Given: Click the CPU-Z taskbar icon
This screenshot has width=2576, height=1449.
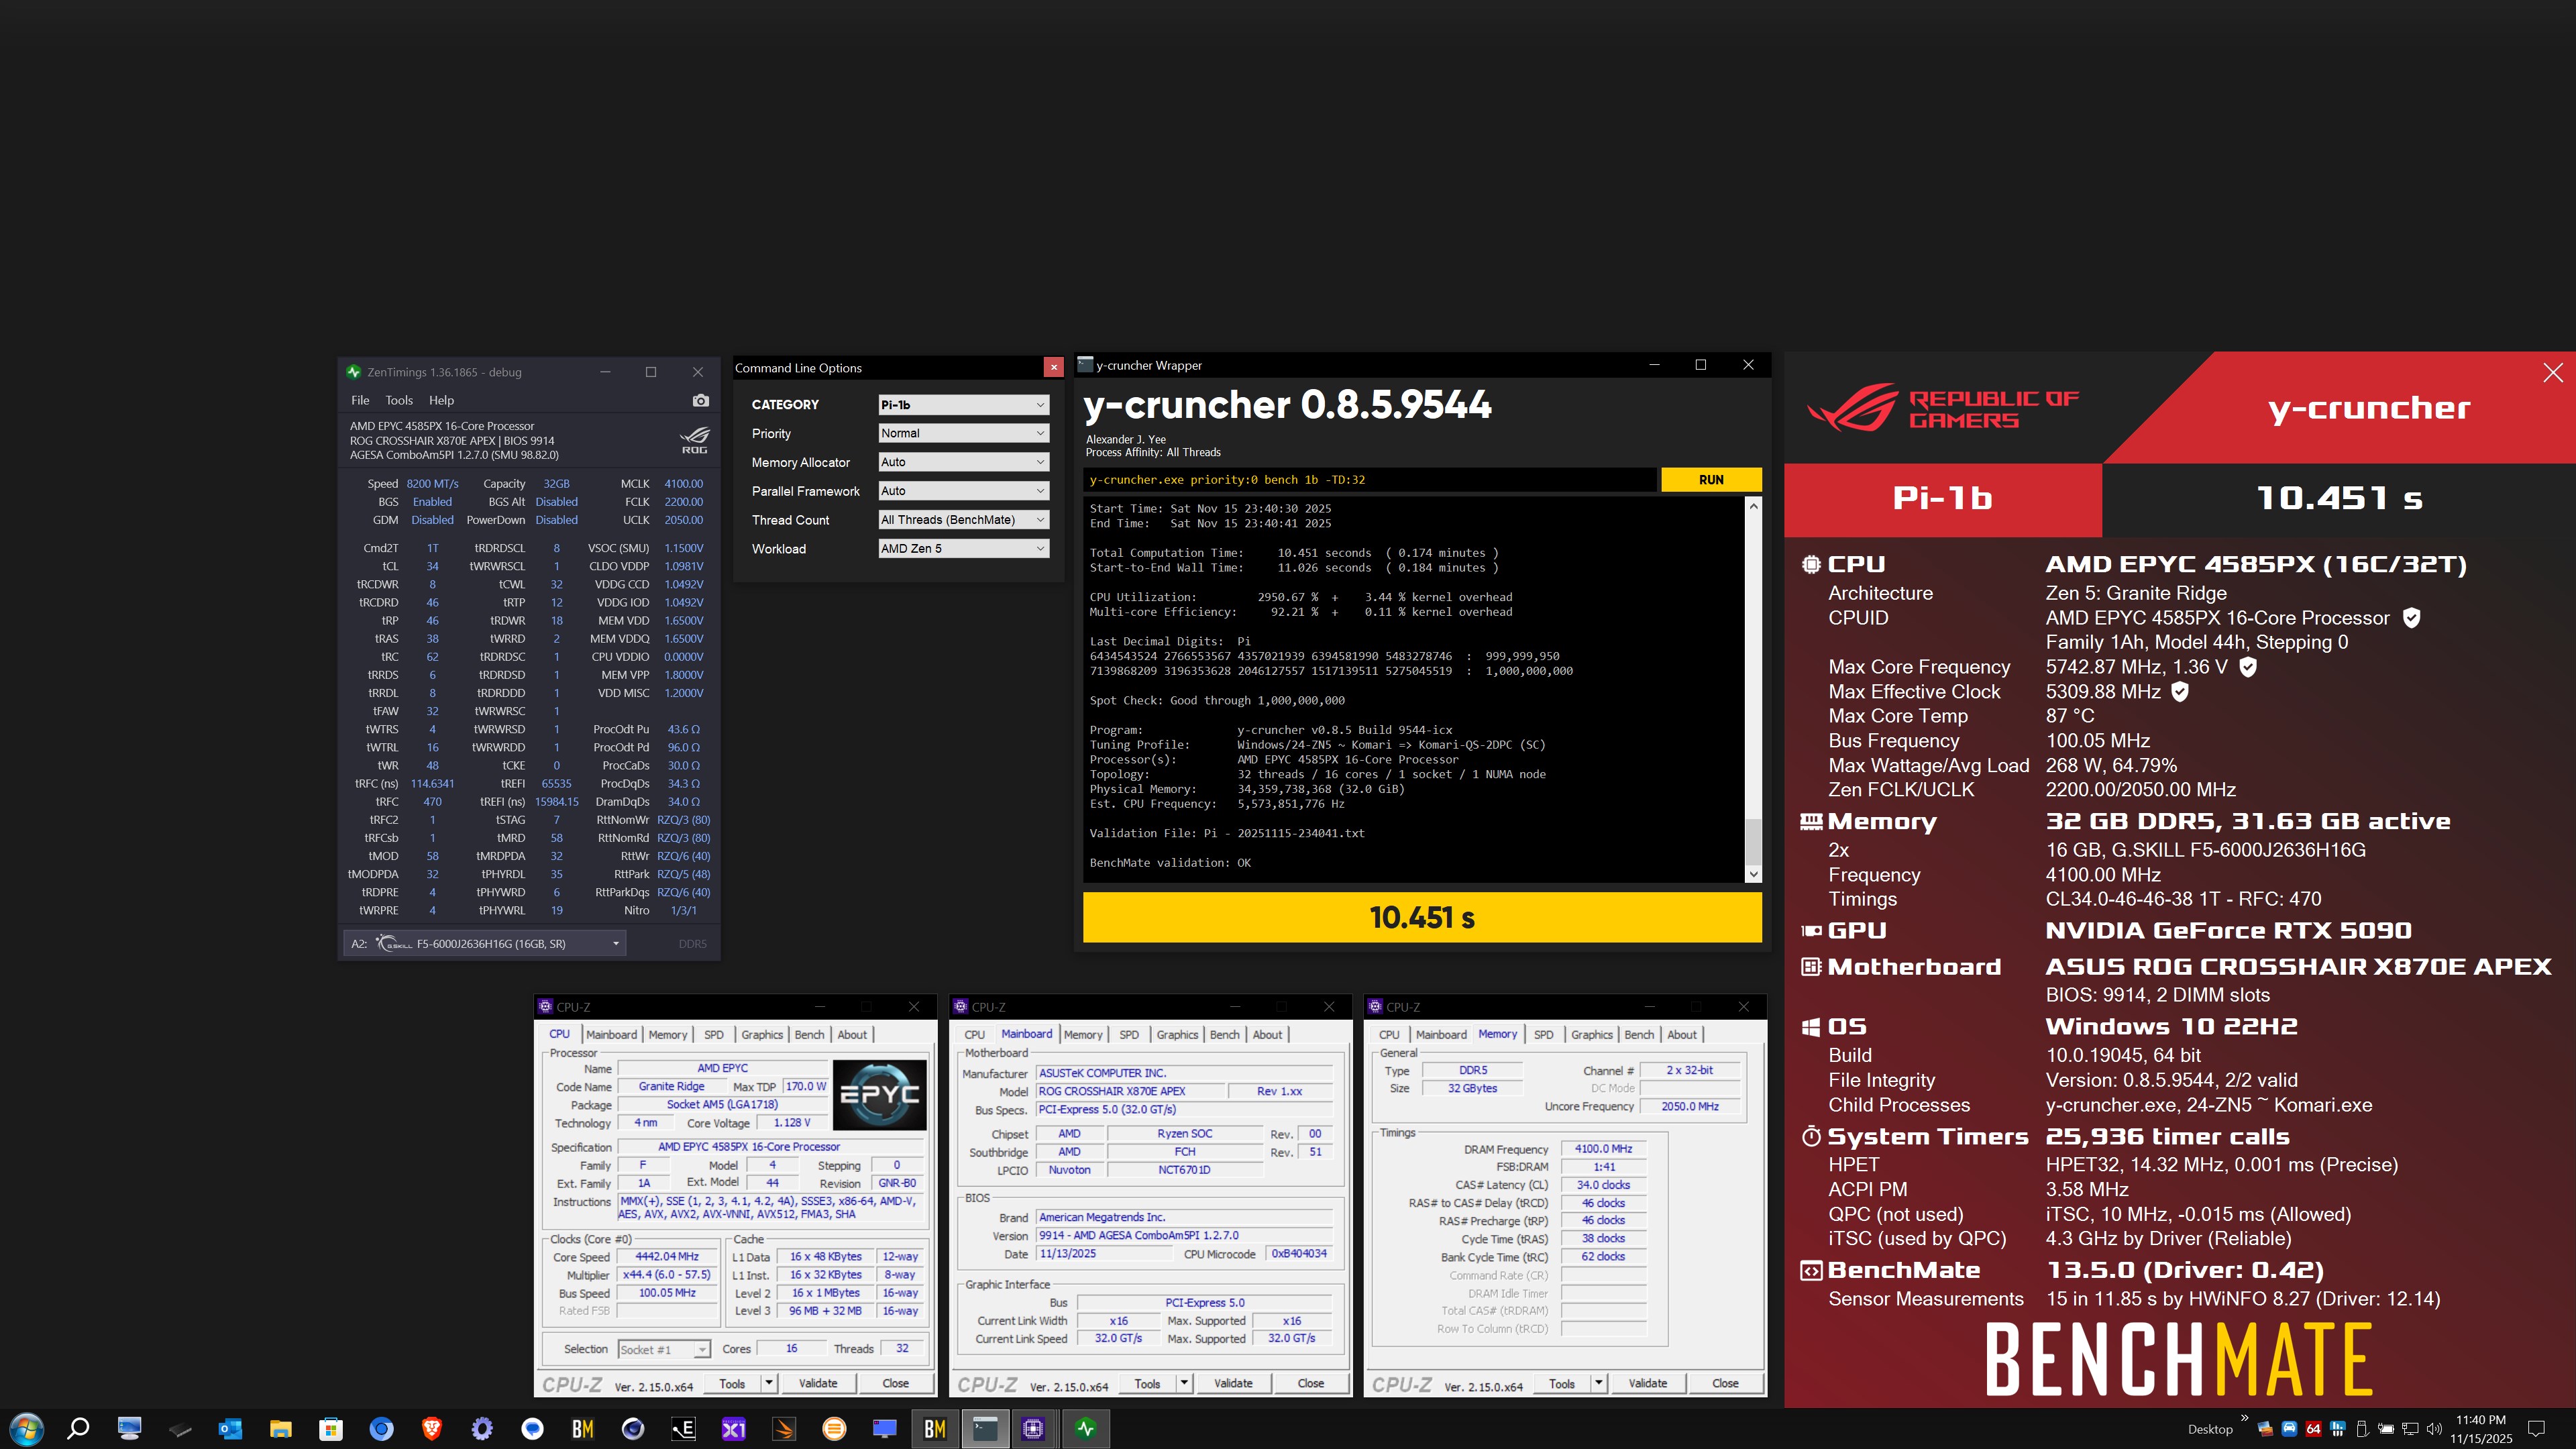Looking at the screenshot, I should click(1034, 1429).
